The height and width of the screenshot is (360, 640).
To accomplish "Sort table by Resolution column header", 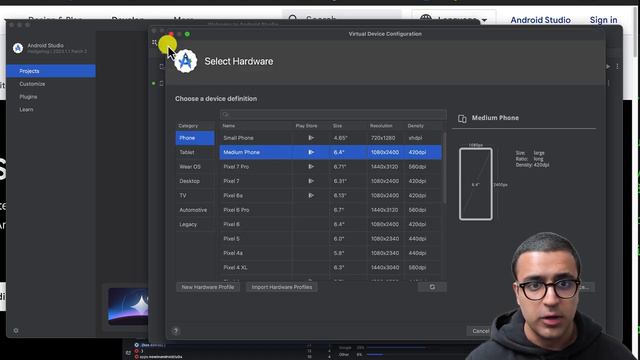I will (381, 126).
